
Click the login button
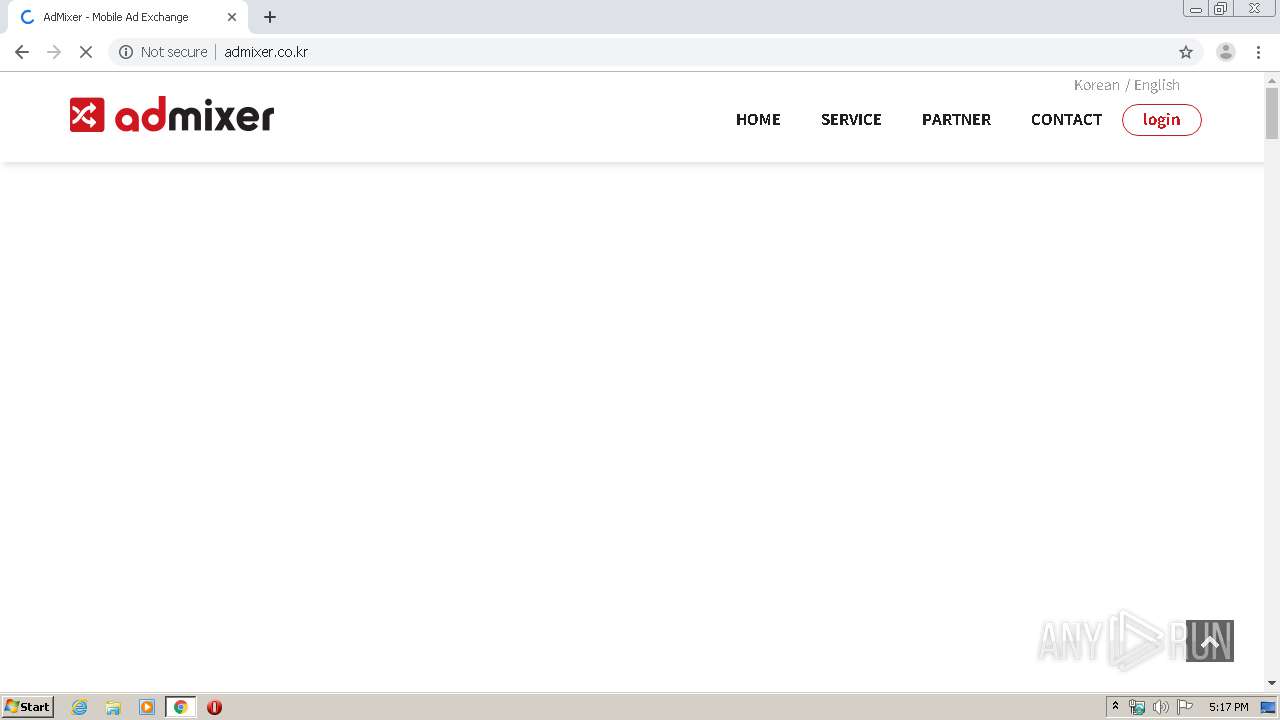pyautogui.click(x=1161, y=120)
